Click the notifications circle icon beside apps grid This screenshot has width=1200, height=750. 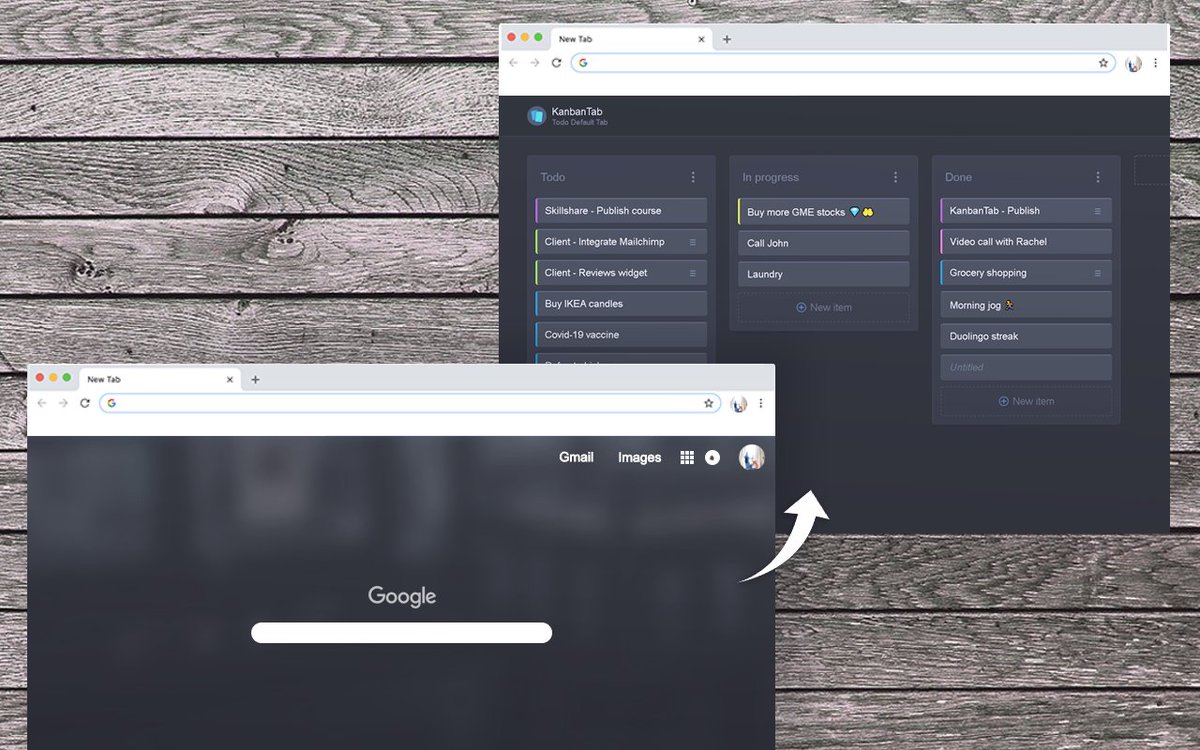coord(712,457)
